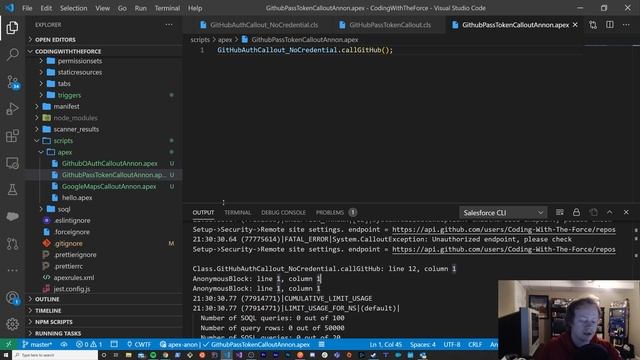Open Windows Start menu

coord(6,355)
